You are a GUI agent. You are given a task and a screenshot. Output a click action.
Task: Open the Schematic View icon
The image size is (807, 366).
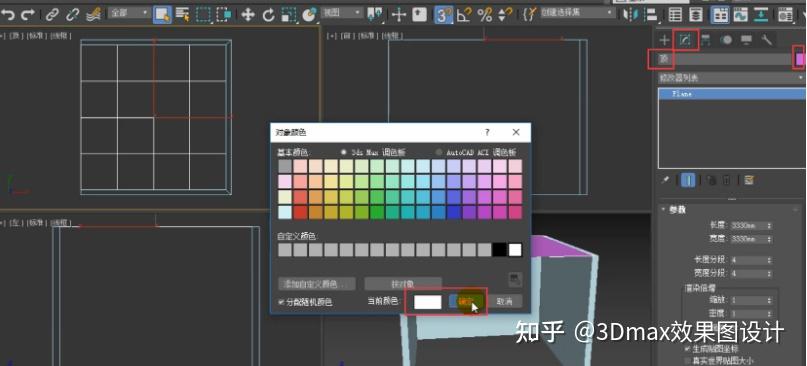tap(761, 14)
